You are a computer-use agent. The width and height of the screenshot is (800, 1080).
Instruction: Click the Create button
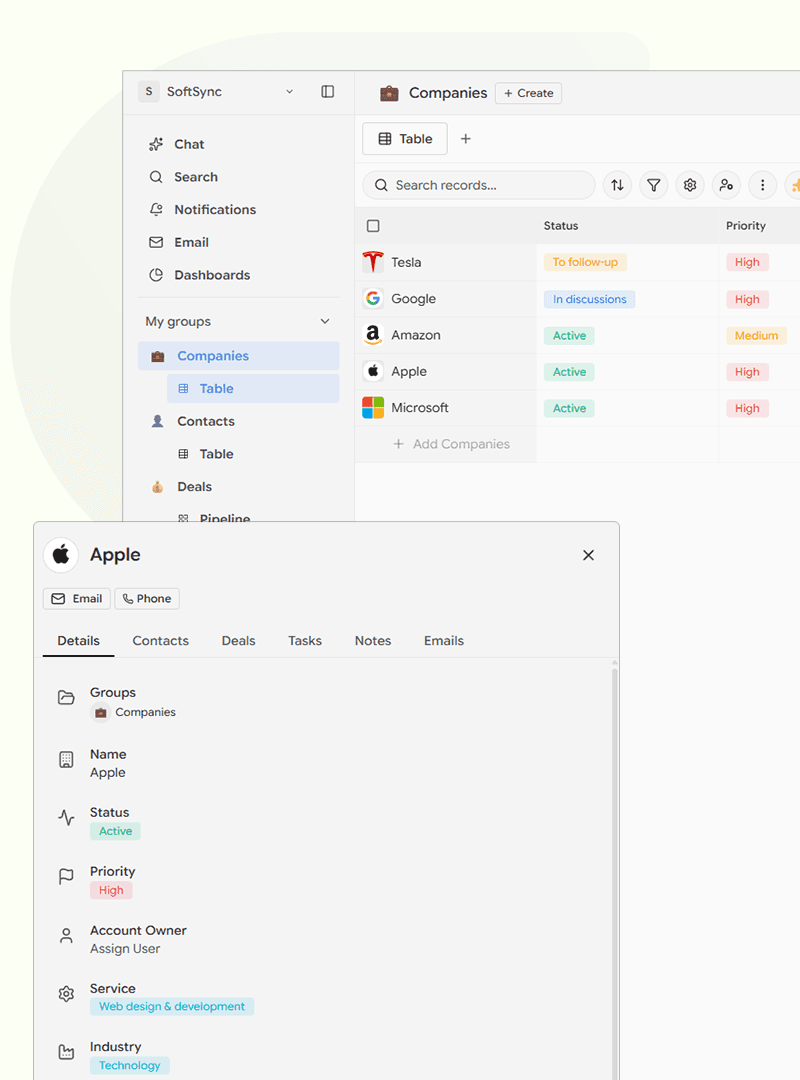[x=528, y=93]
